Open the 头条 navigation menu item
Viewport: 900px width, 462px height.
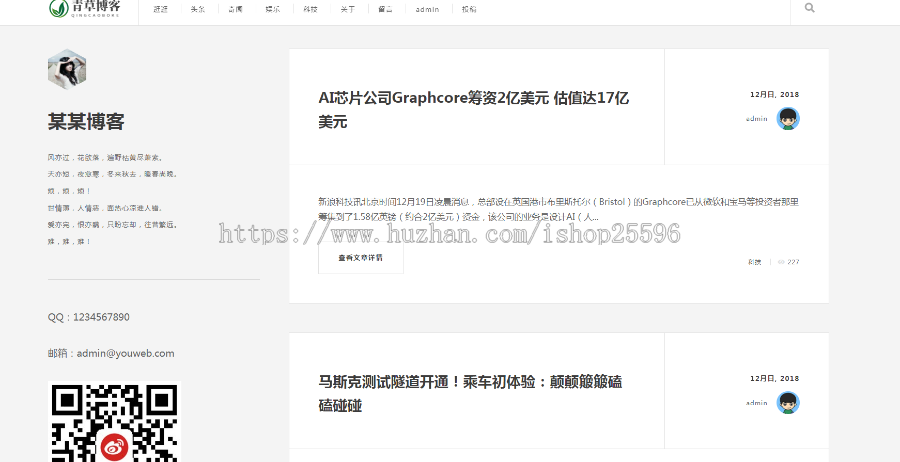point(198,9)
